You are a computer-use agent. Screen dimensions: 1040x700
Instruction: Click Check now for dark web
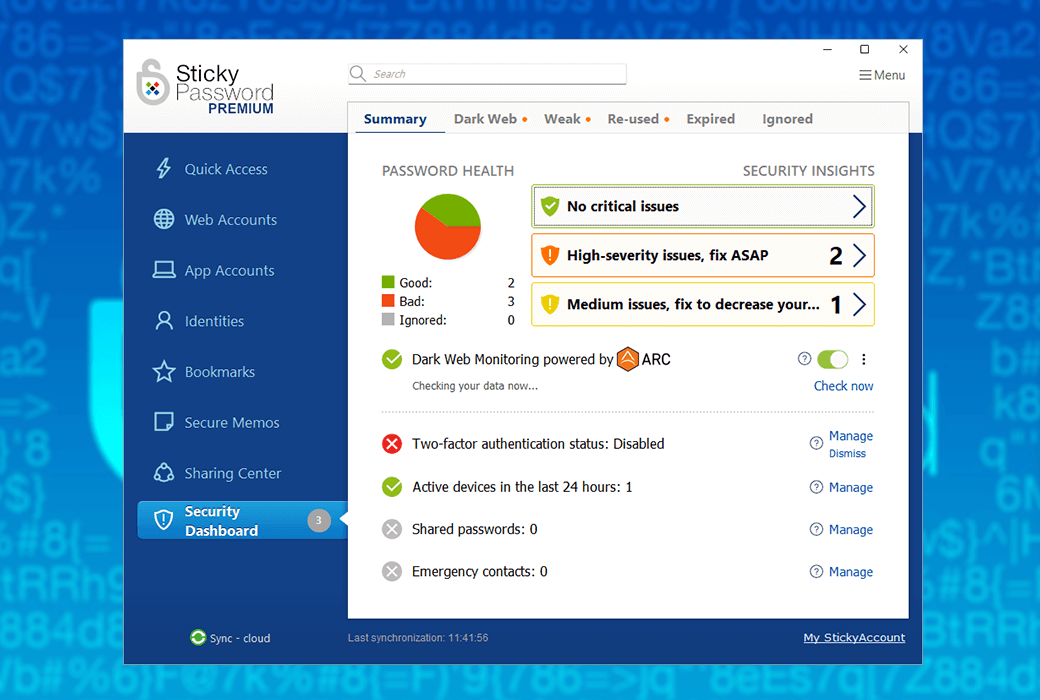click(x=844, y=385)
